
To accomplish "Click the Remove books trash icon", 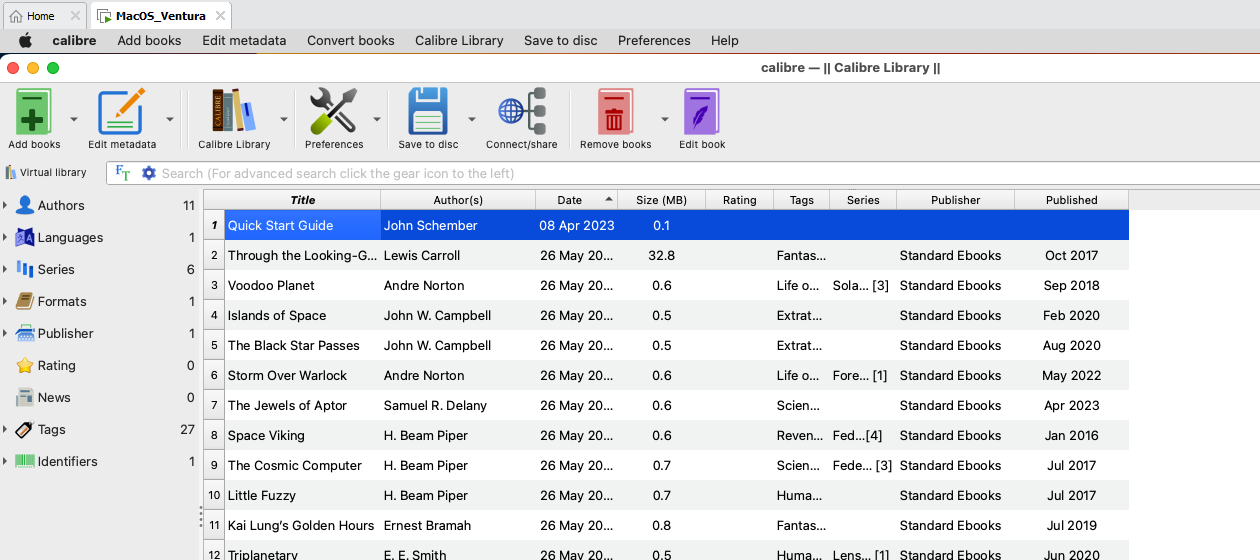I will pos(615,112).
